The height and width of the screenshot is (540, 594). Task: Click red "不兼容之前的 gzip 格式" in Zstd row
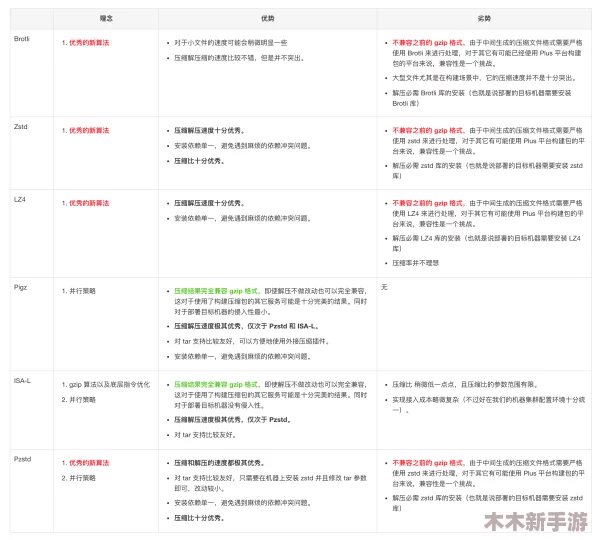[x=428, y=130]
